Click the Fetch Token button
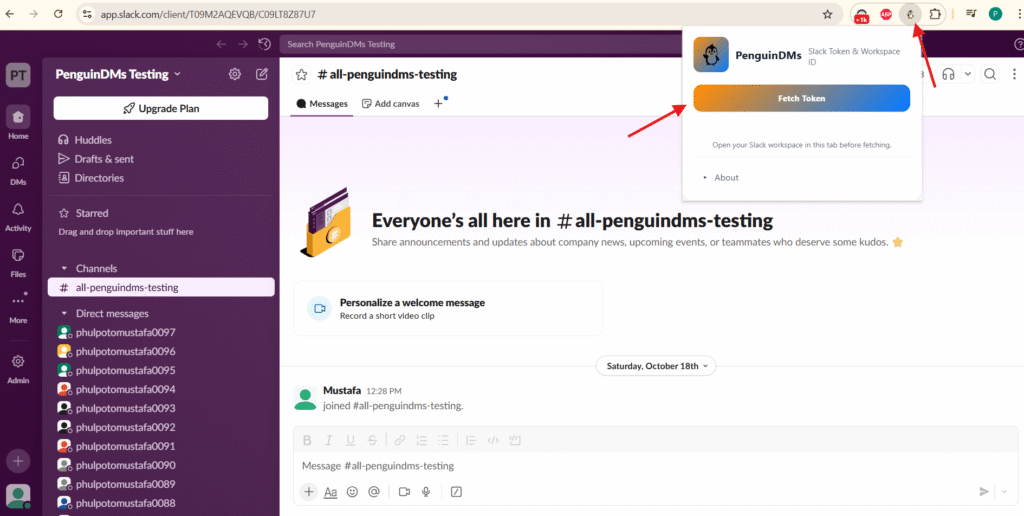Screen dimensions: 1024x516 click(x=801, y=98)
